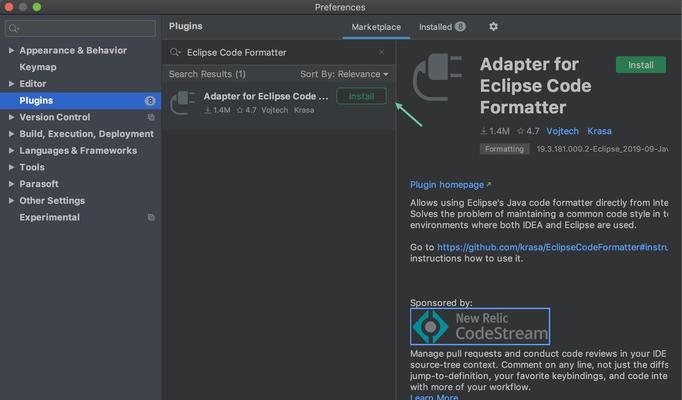Click the Sponsored by: label

click(441, 303)
